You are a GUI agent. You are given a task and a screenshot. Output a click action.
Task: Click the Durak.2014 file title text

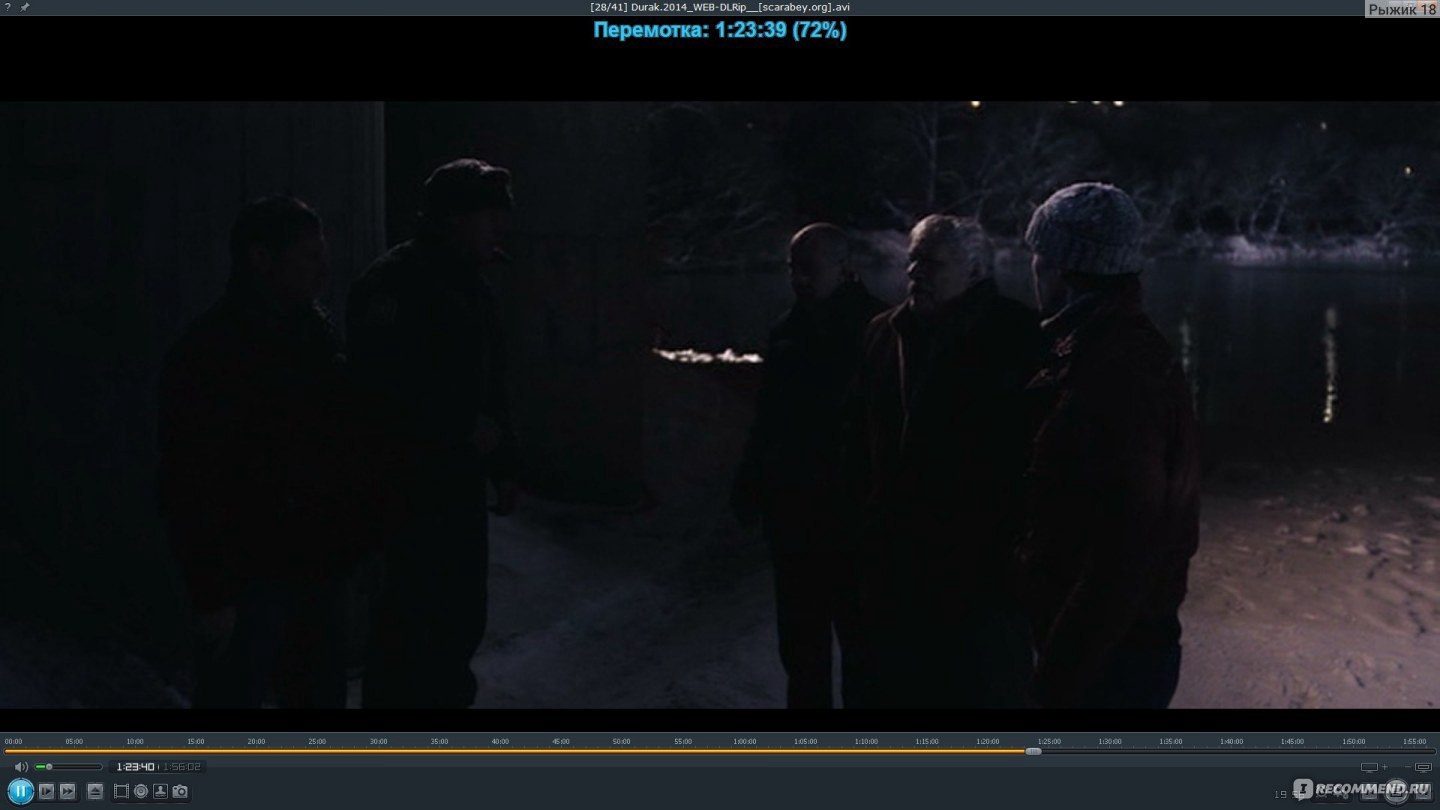720,7
